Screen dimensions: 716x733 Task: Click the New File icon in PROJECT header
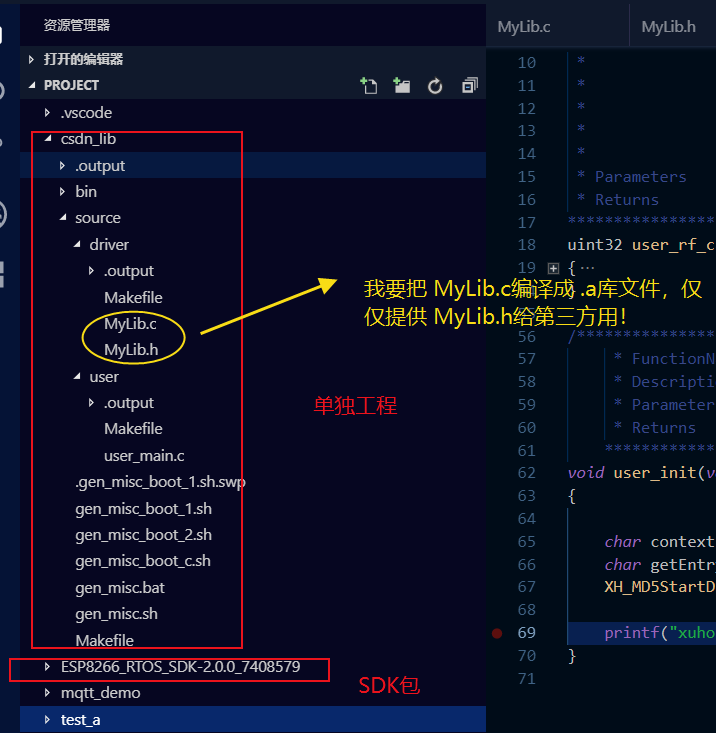click(369, 86)
